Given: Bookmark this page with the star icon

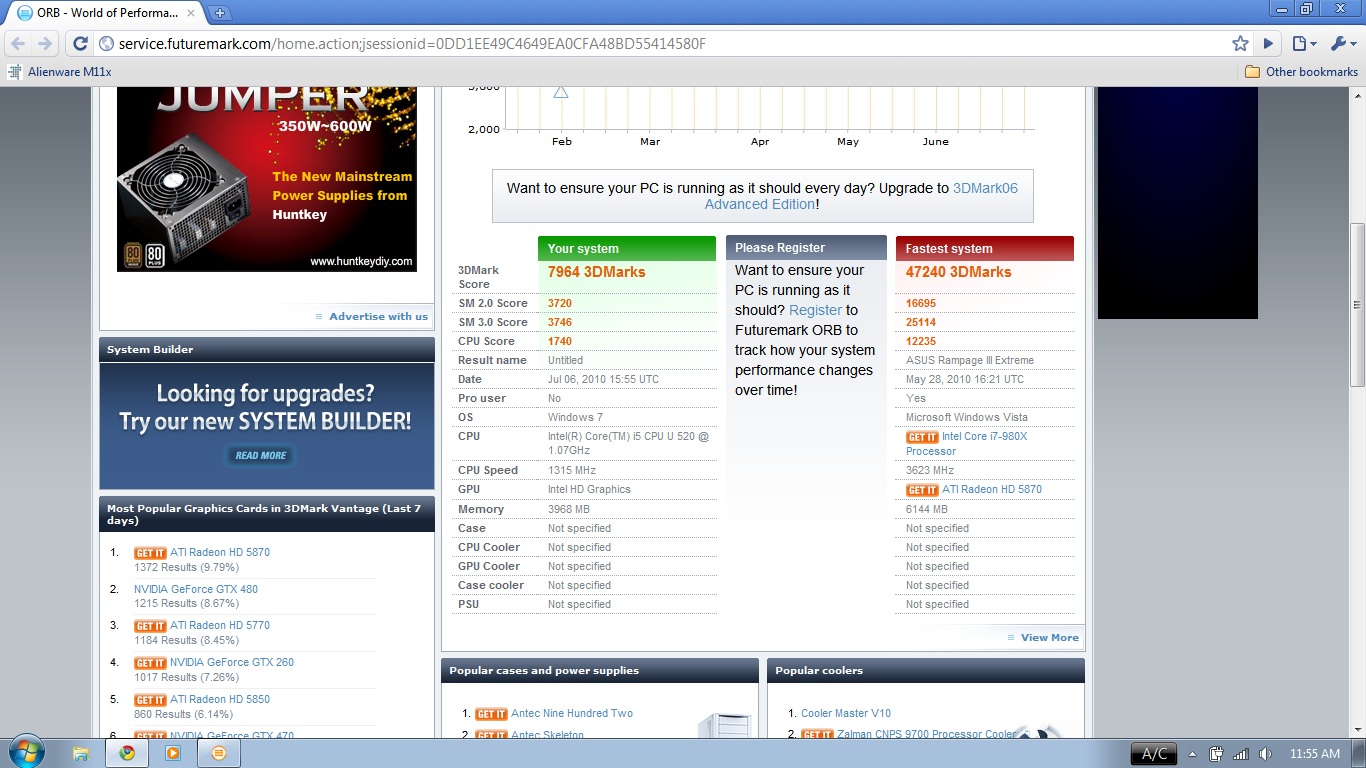Looking at the screenshot, I should (1240, 44).
